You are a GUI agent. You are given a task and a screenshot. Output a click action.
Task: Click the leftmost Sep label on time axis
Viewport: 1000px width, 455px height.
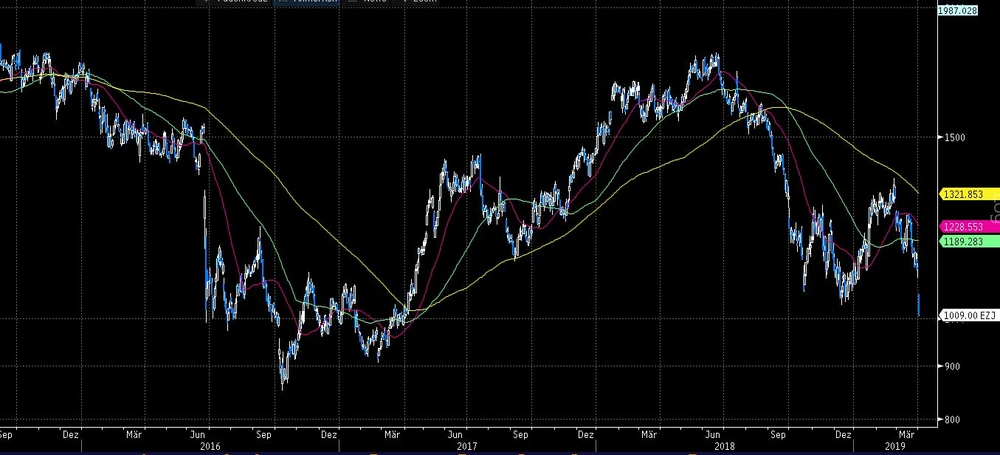7,435
